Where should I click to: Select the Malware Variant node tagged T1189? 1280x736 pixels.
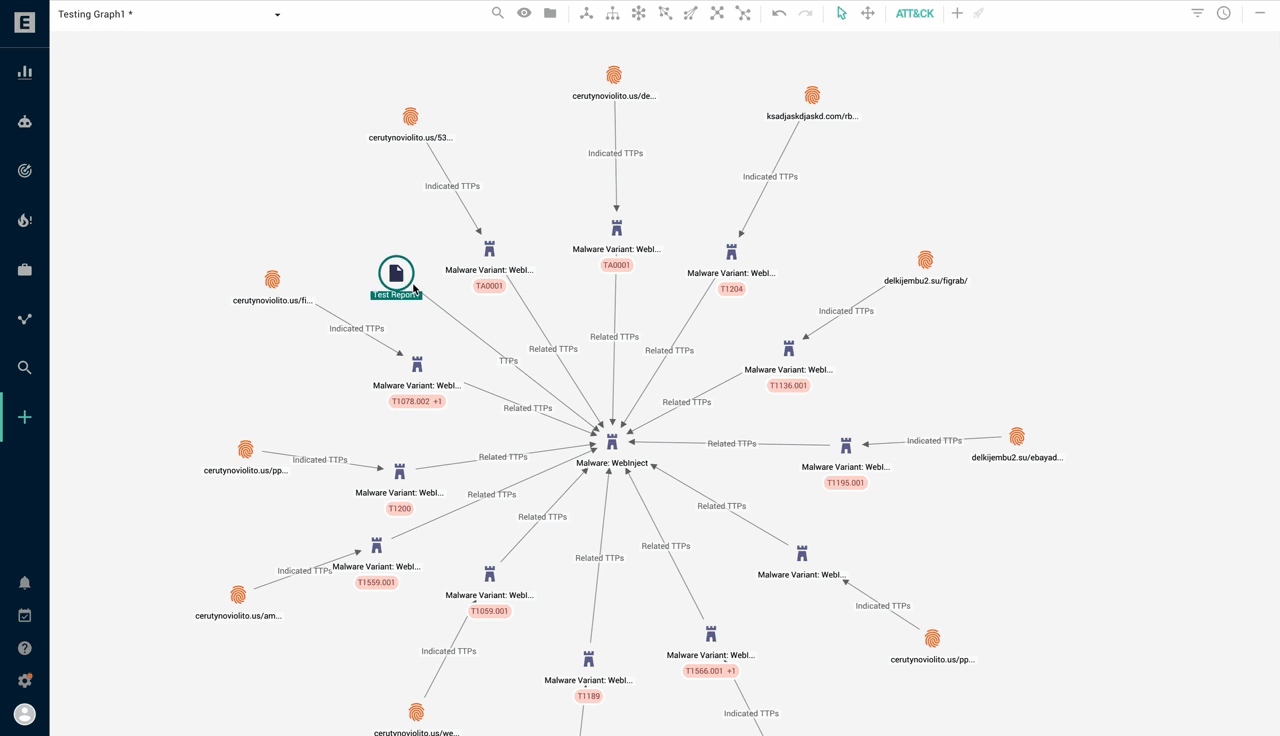coord(588,659)
